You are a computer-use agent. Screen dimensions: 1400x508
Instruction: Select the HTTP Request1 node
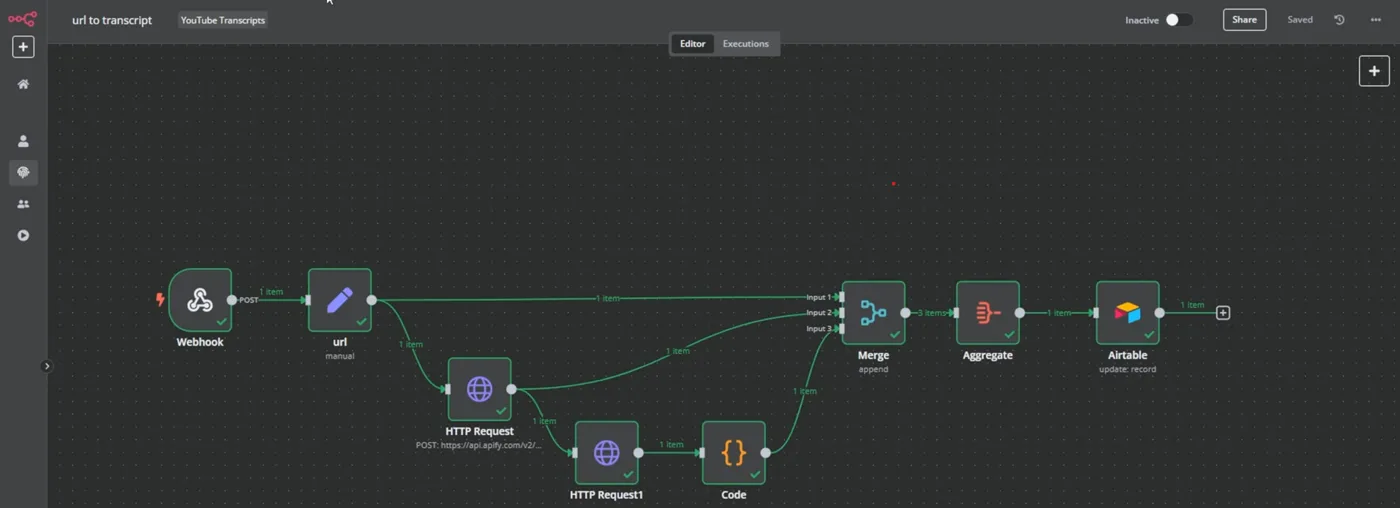click(606, 452)
